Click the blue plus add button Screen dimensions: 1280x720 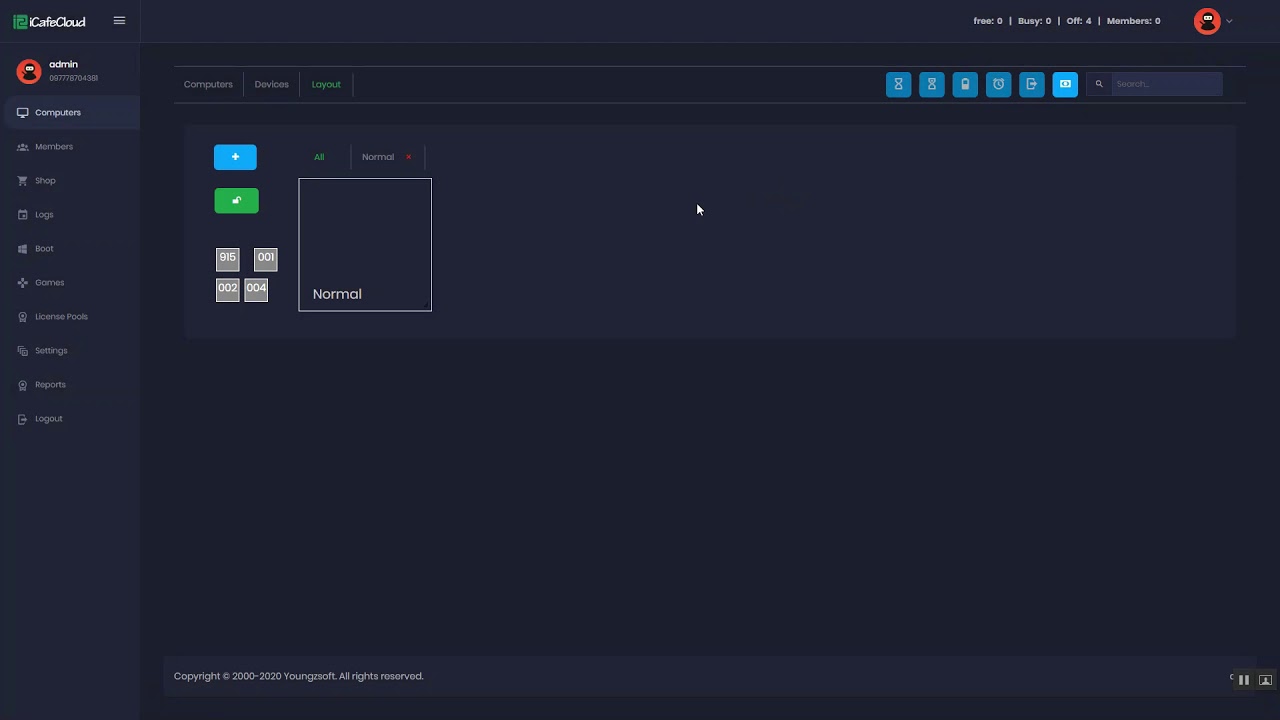(235, 157)
